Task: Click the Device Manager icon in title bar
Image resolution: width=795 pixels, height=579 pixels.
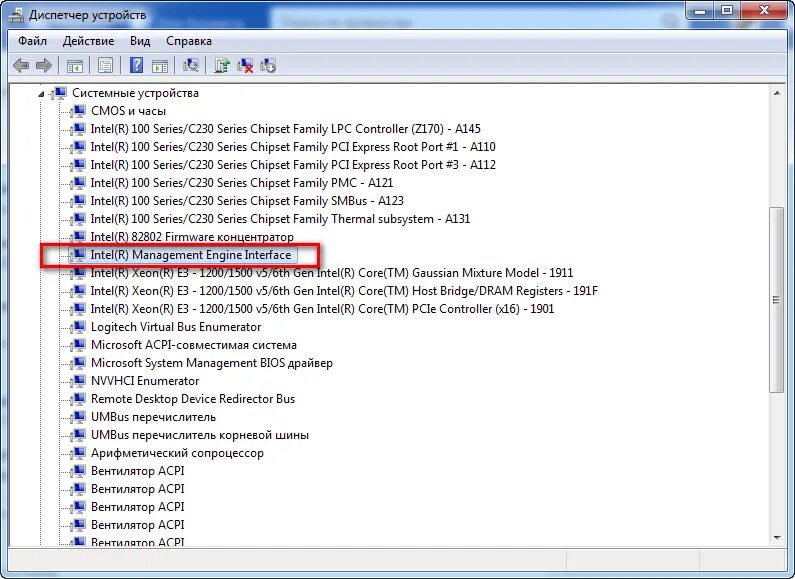Action: click(16, 15)
